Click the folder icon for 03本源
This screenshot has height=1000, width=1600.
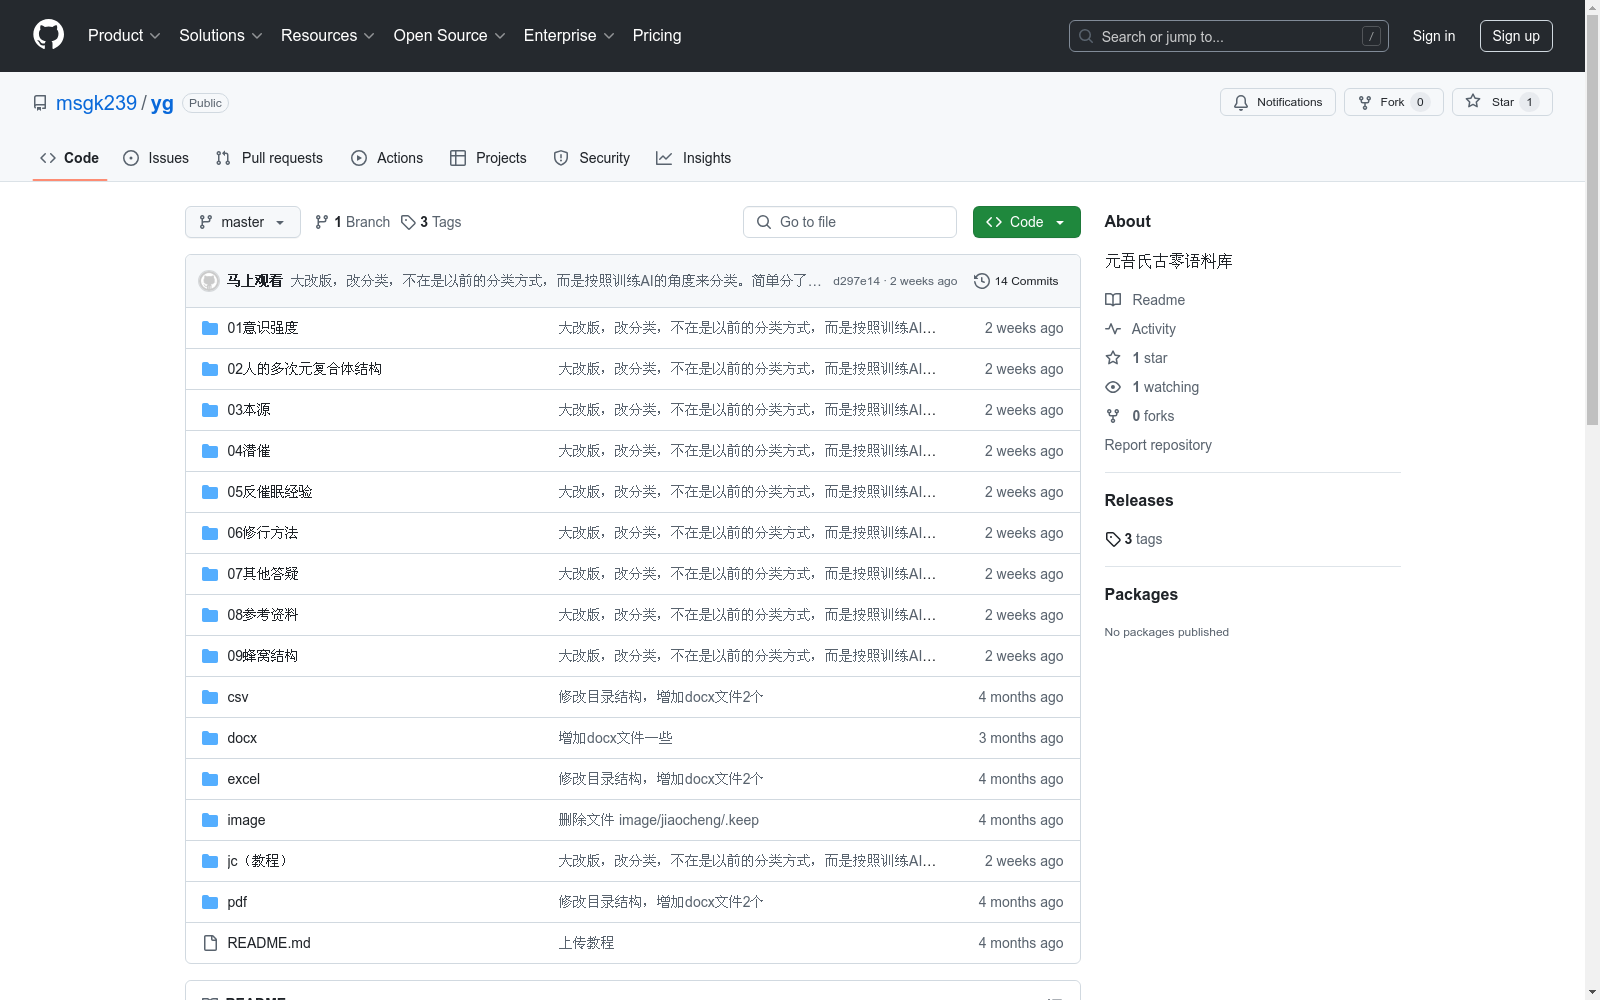click(210, 410)
